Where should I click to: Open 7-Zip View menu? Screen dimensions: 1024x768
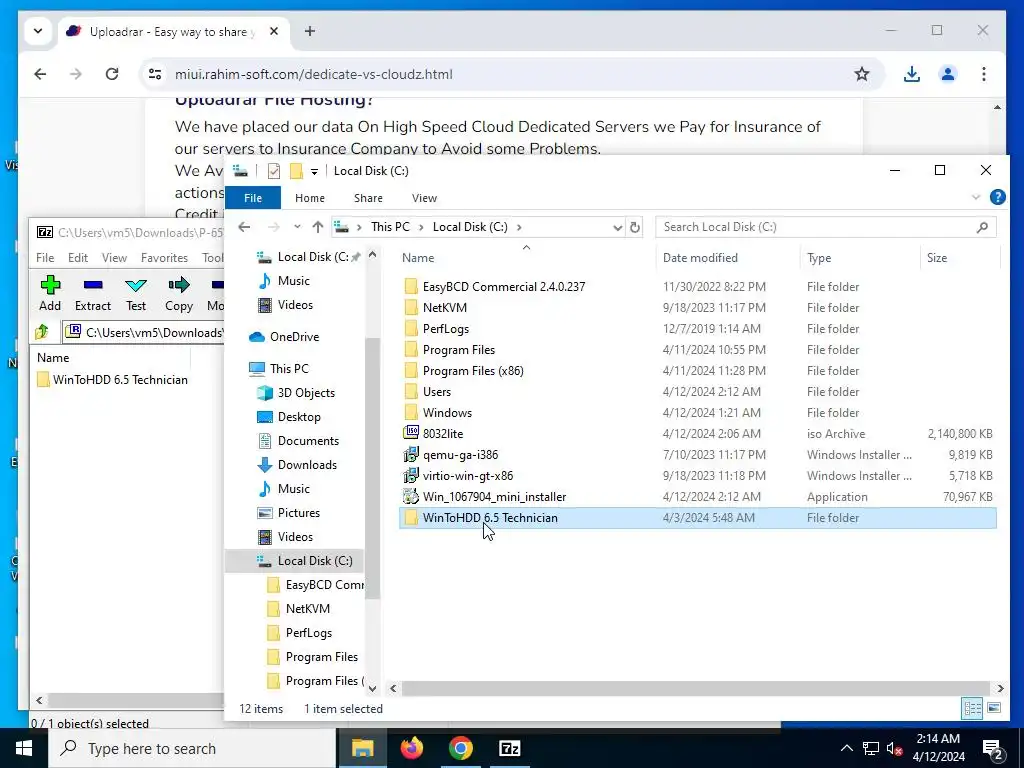click(114, 258)
